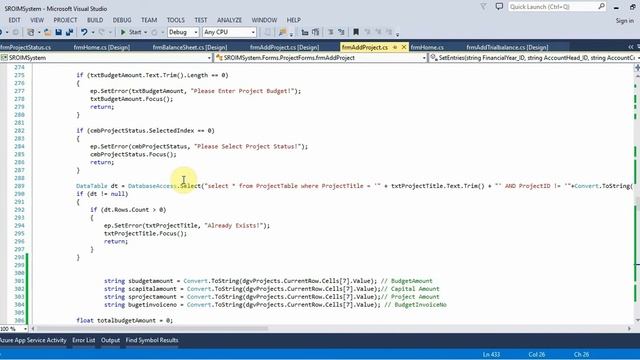Image resolution: width=640 pixels, height=360 pixels.
Task: Switch to the frmProjectStatus.cs tab
Action: 26,47
